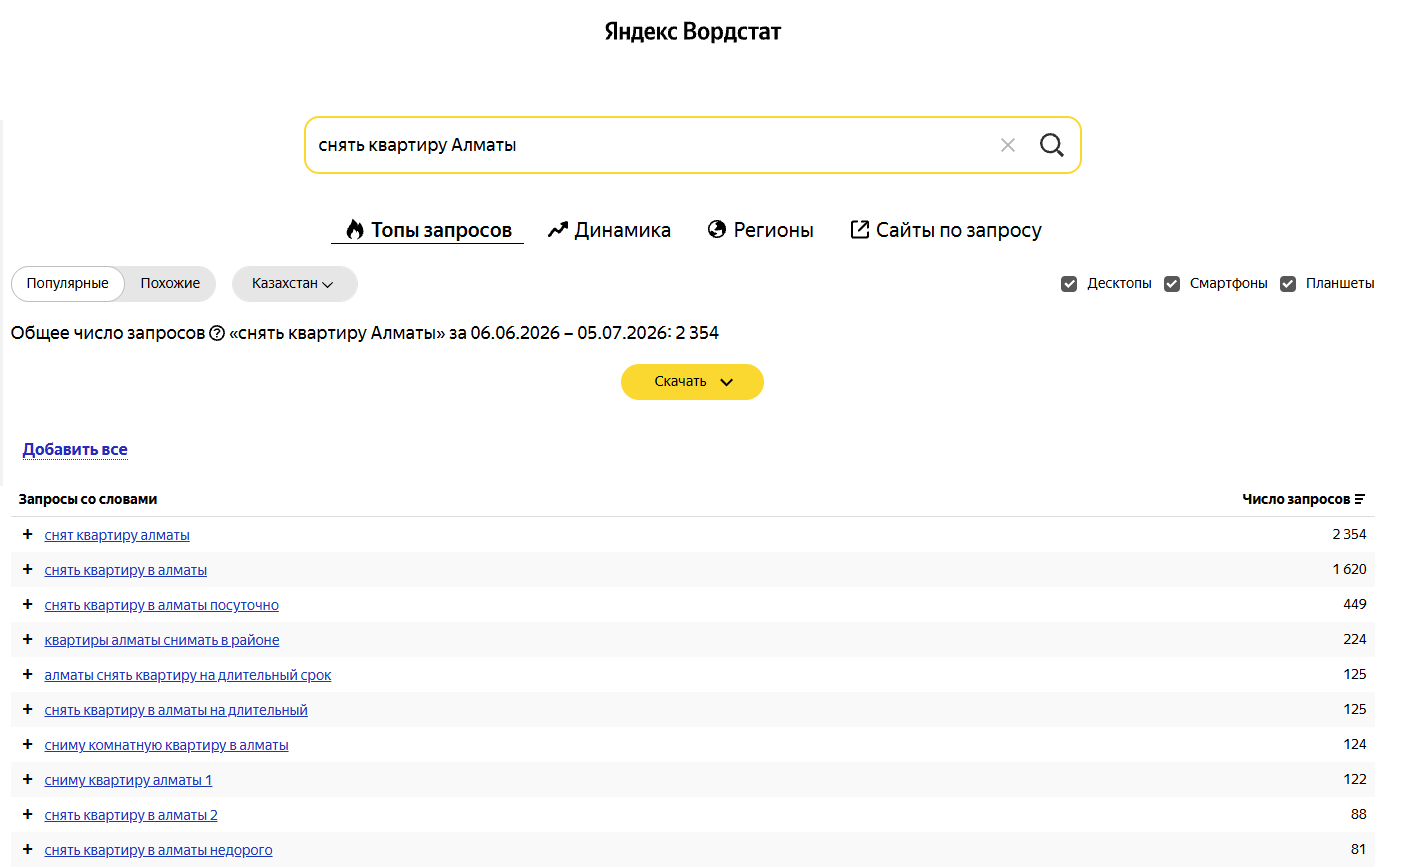1409x867 pixels.
Task: Expand the Скачать download dropdown
Action: 692,382
